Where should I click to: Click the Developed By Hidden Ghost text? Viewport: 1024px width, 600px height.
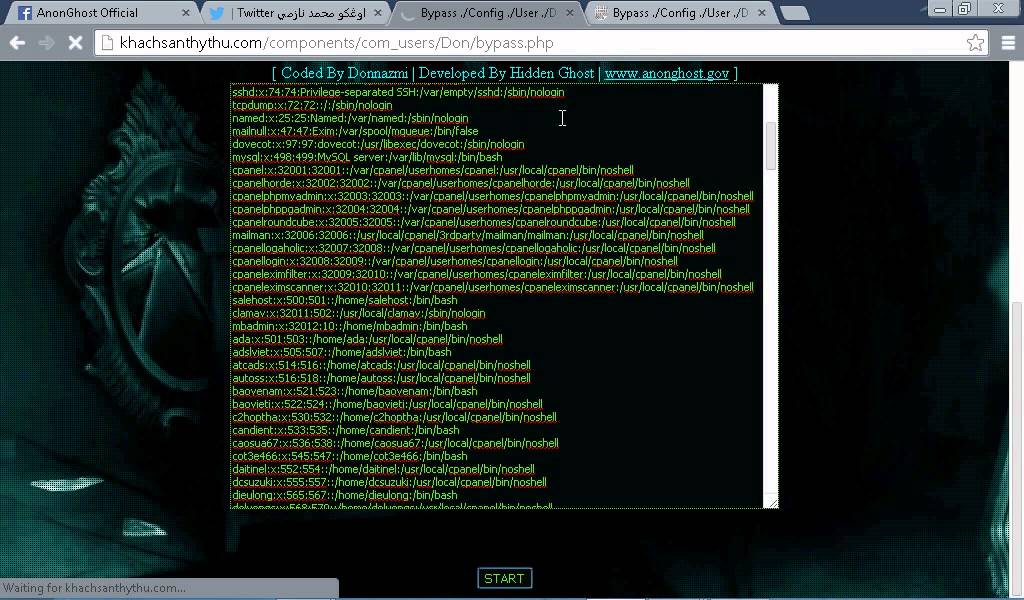click(x=506, y=73)
